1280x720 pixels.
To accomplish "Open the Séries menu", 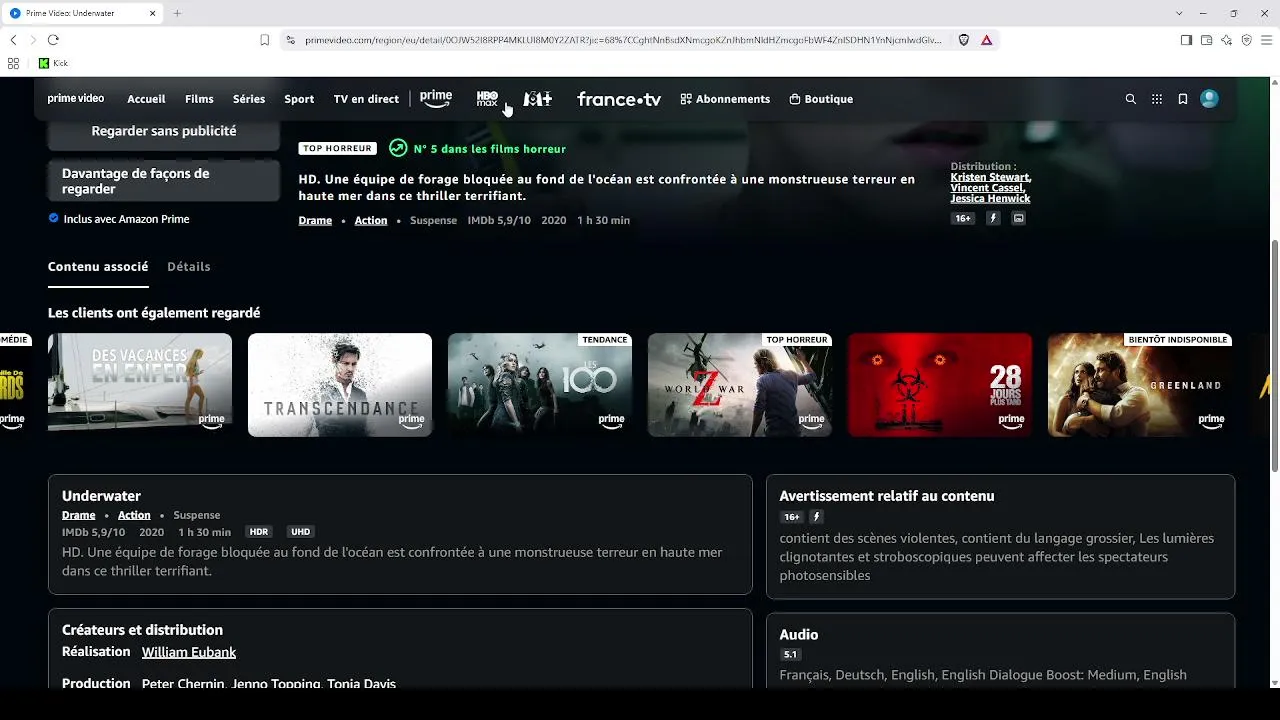I will click(249, 99).
